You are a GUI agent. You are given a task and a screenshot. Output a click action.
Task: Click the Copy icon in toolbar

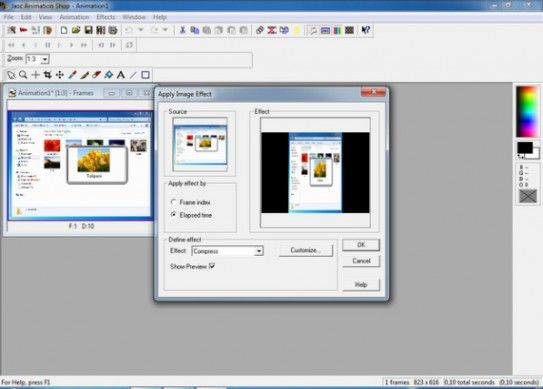point(195,30)
